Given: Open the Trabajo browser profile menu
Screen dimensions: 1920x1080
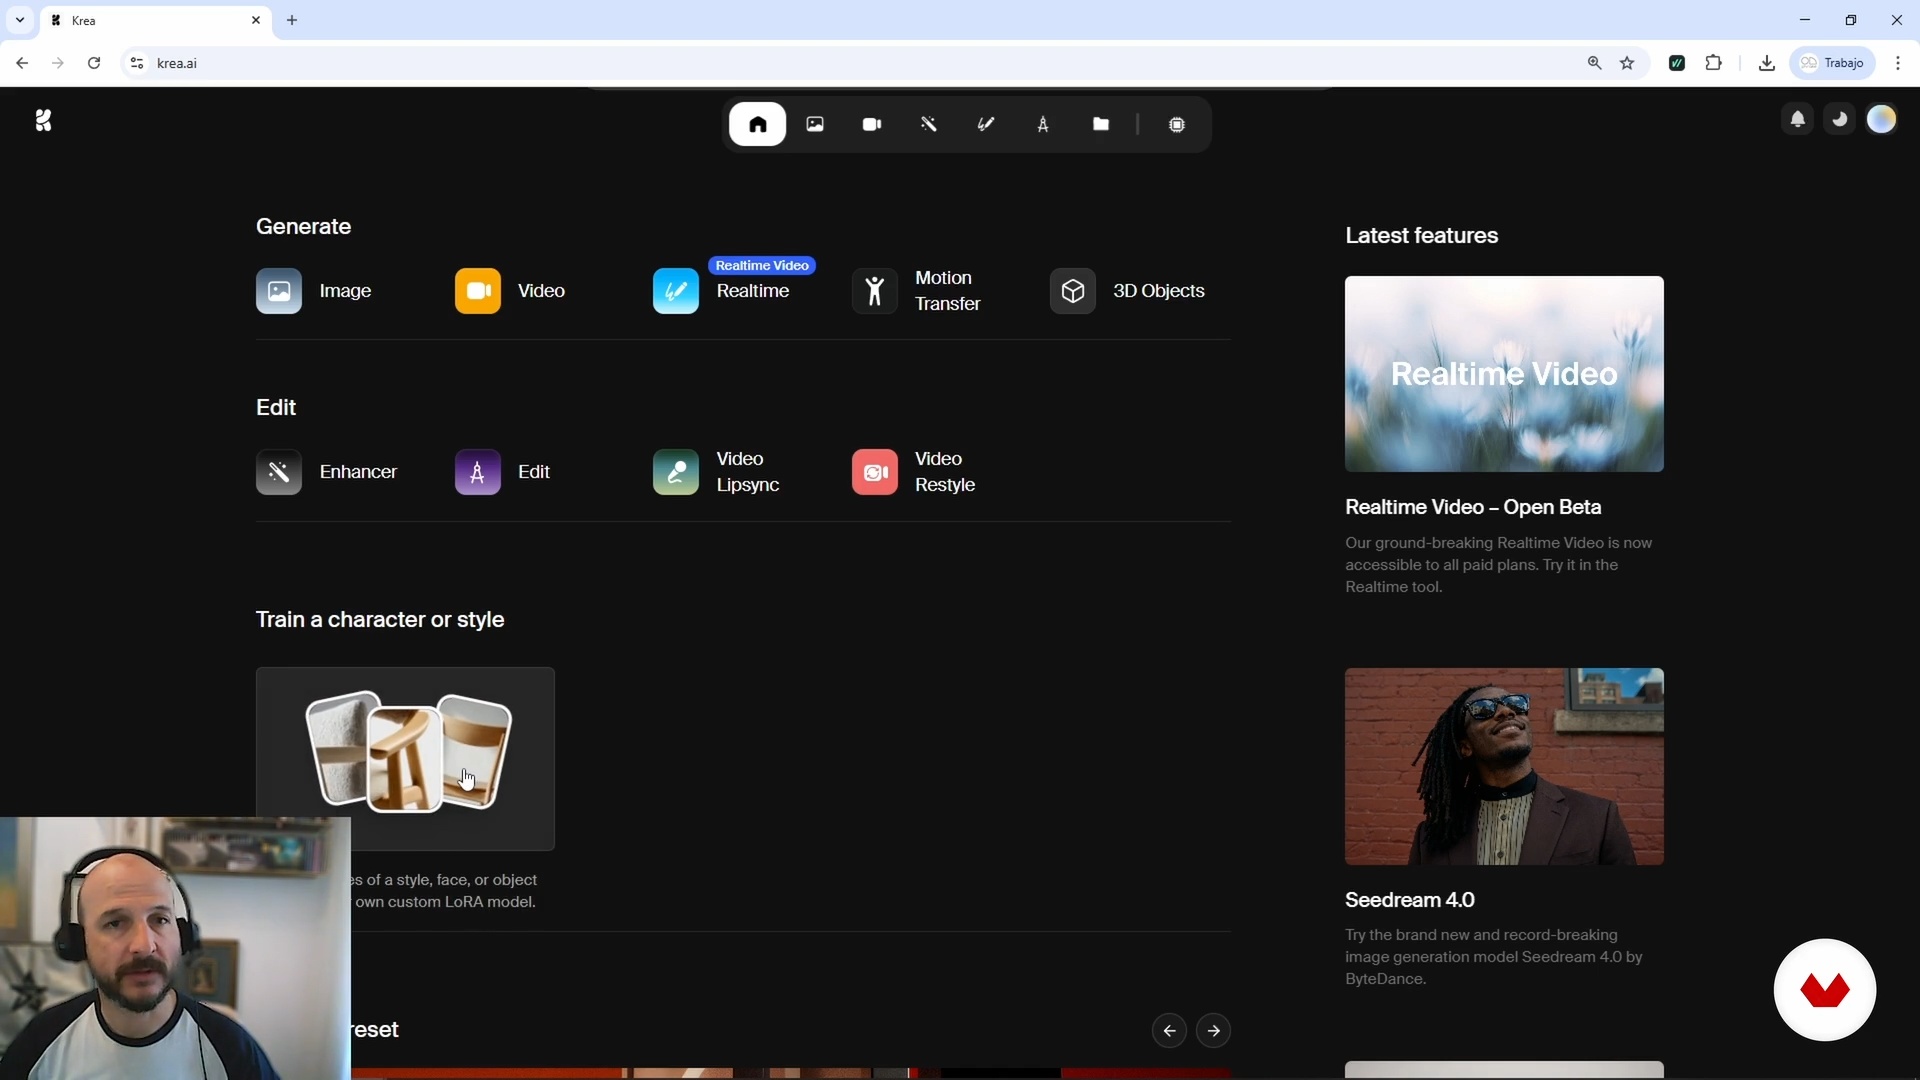Looking at the screenshot, I should pos(1833,63).
